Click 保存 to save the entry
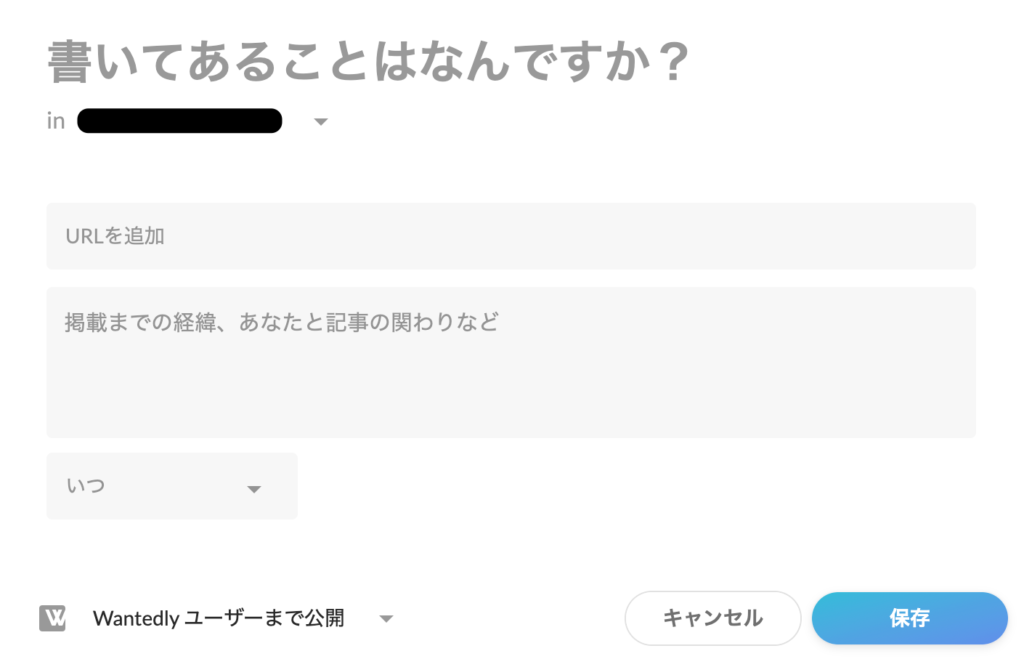The height and width of the screenshot is (667, 1024). coord(909,618)
